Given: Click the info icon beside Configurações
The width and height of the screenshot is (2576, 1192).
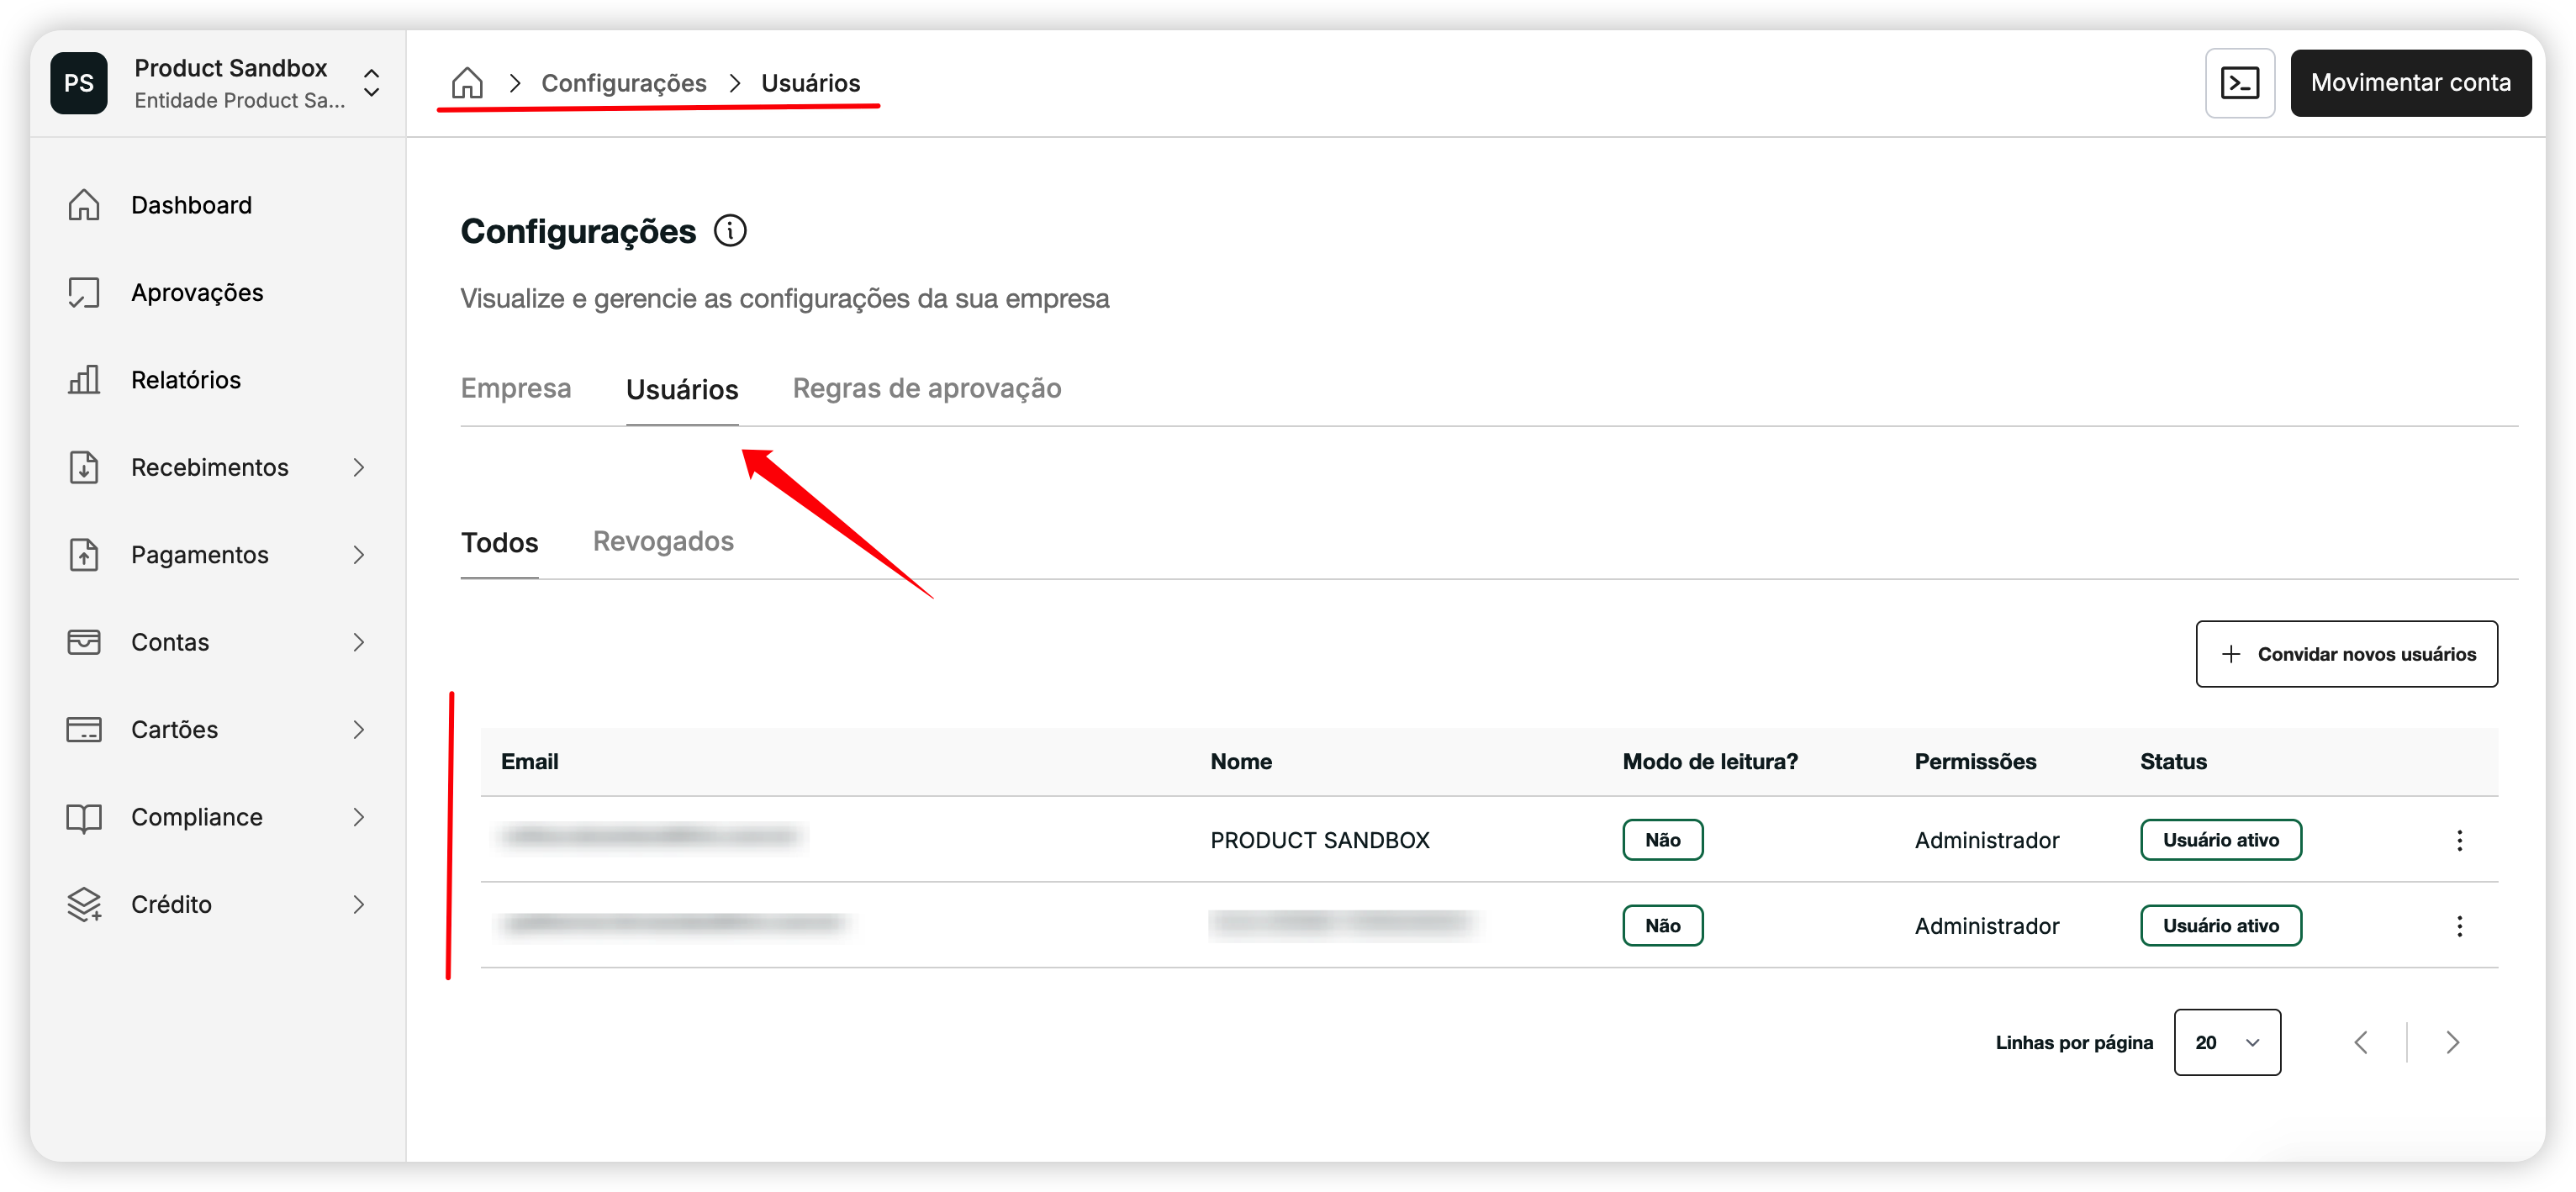Looking at the screenshot, I should tap(730, 231).
